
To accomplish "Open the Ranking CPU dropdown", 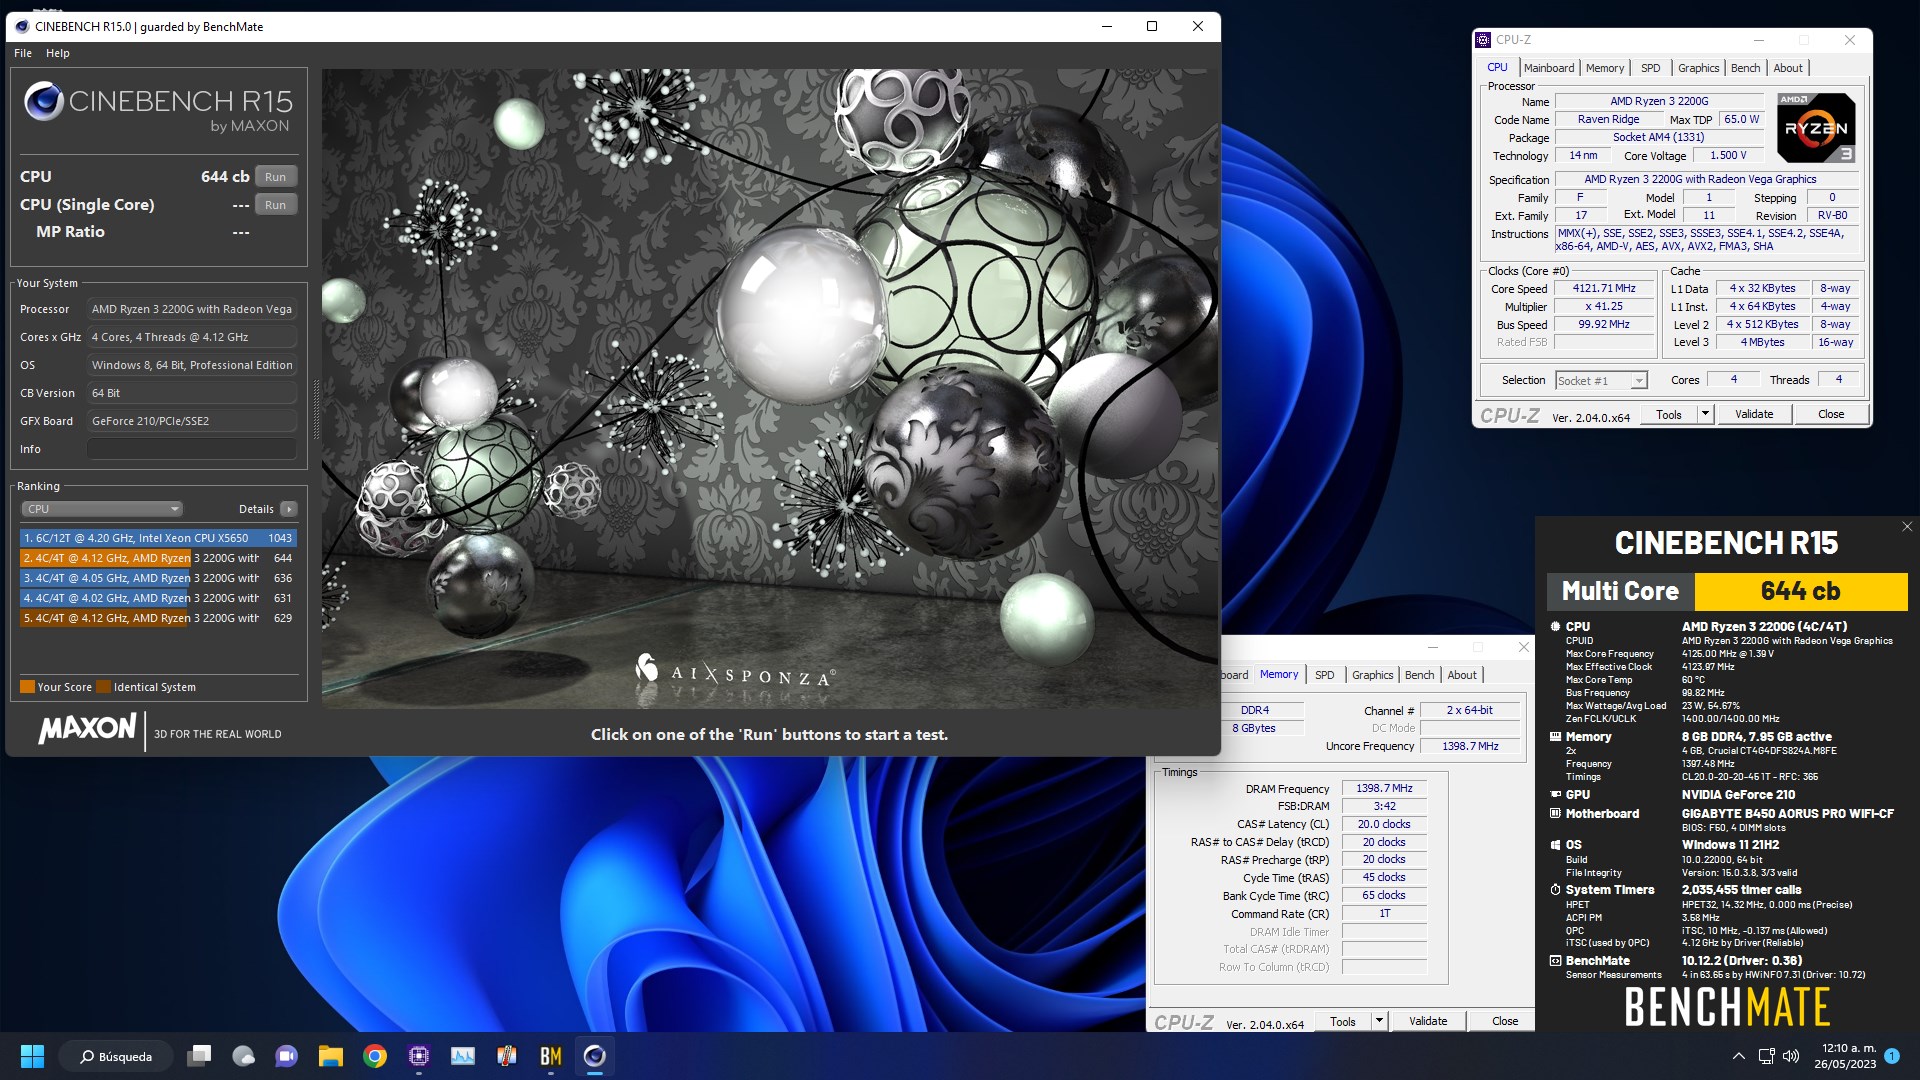I will tap(102, 509).
